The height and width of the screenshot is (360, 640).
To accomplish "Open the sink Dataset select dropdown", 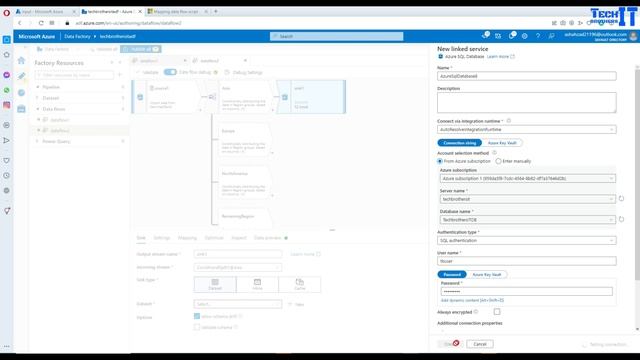I will click(x=238, y=304).
